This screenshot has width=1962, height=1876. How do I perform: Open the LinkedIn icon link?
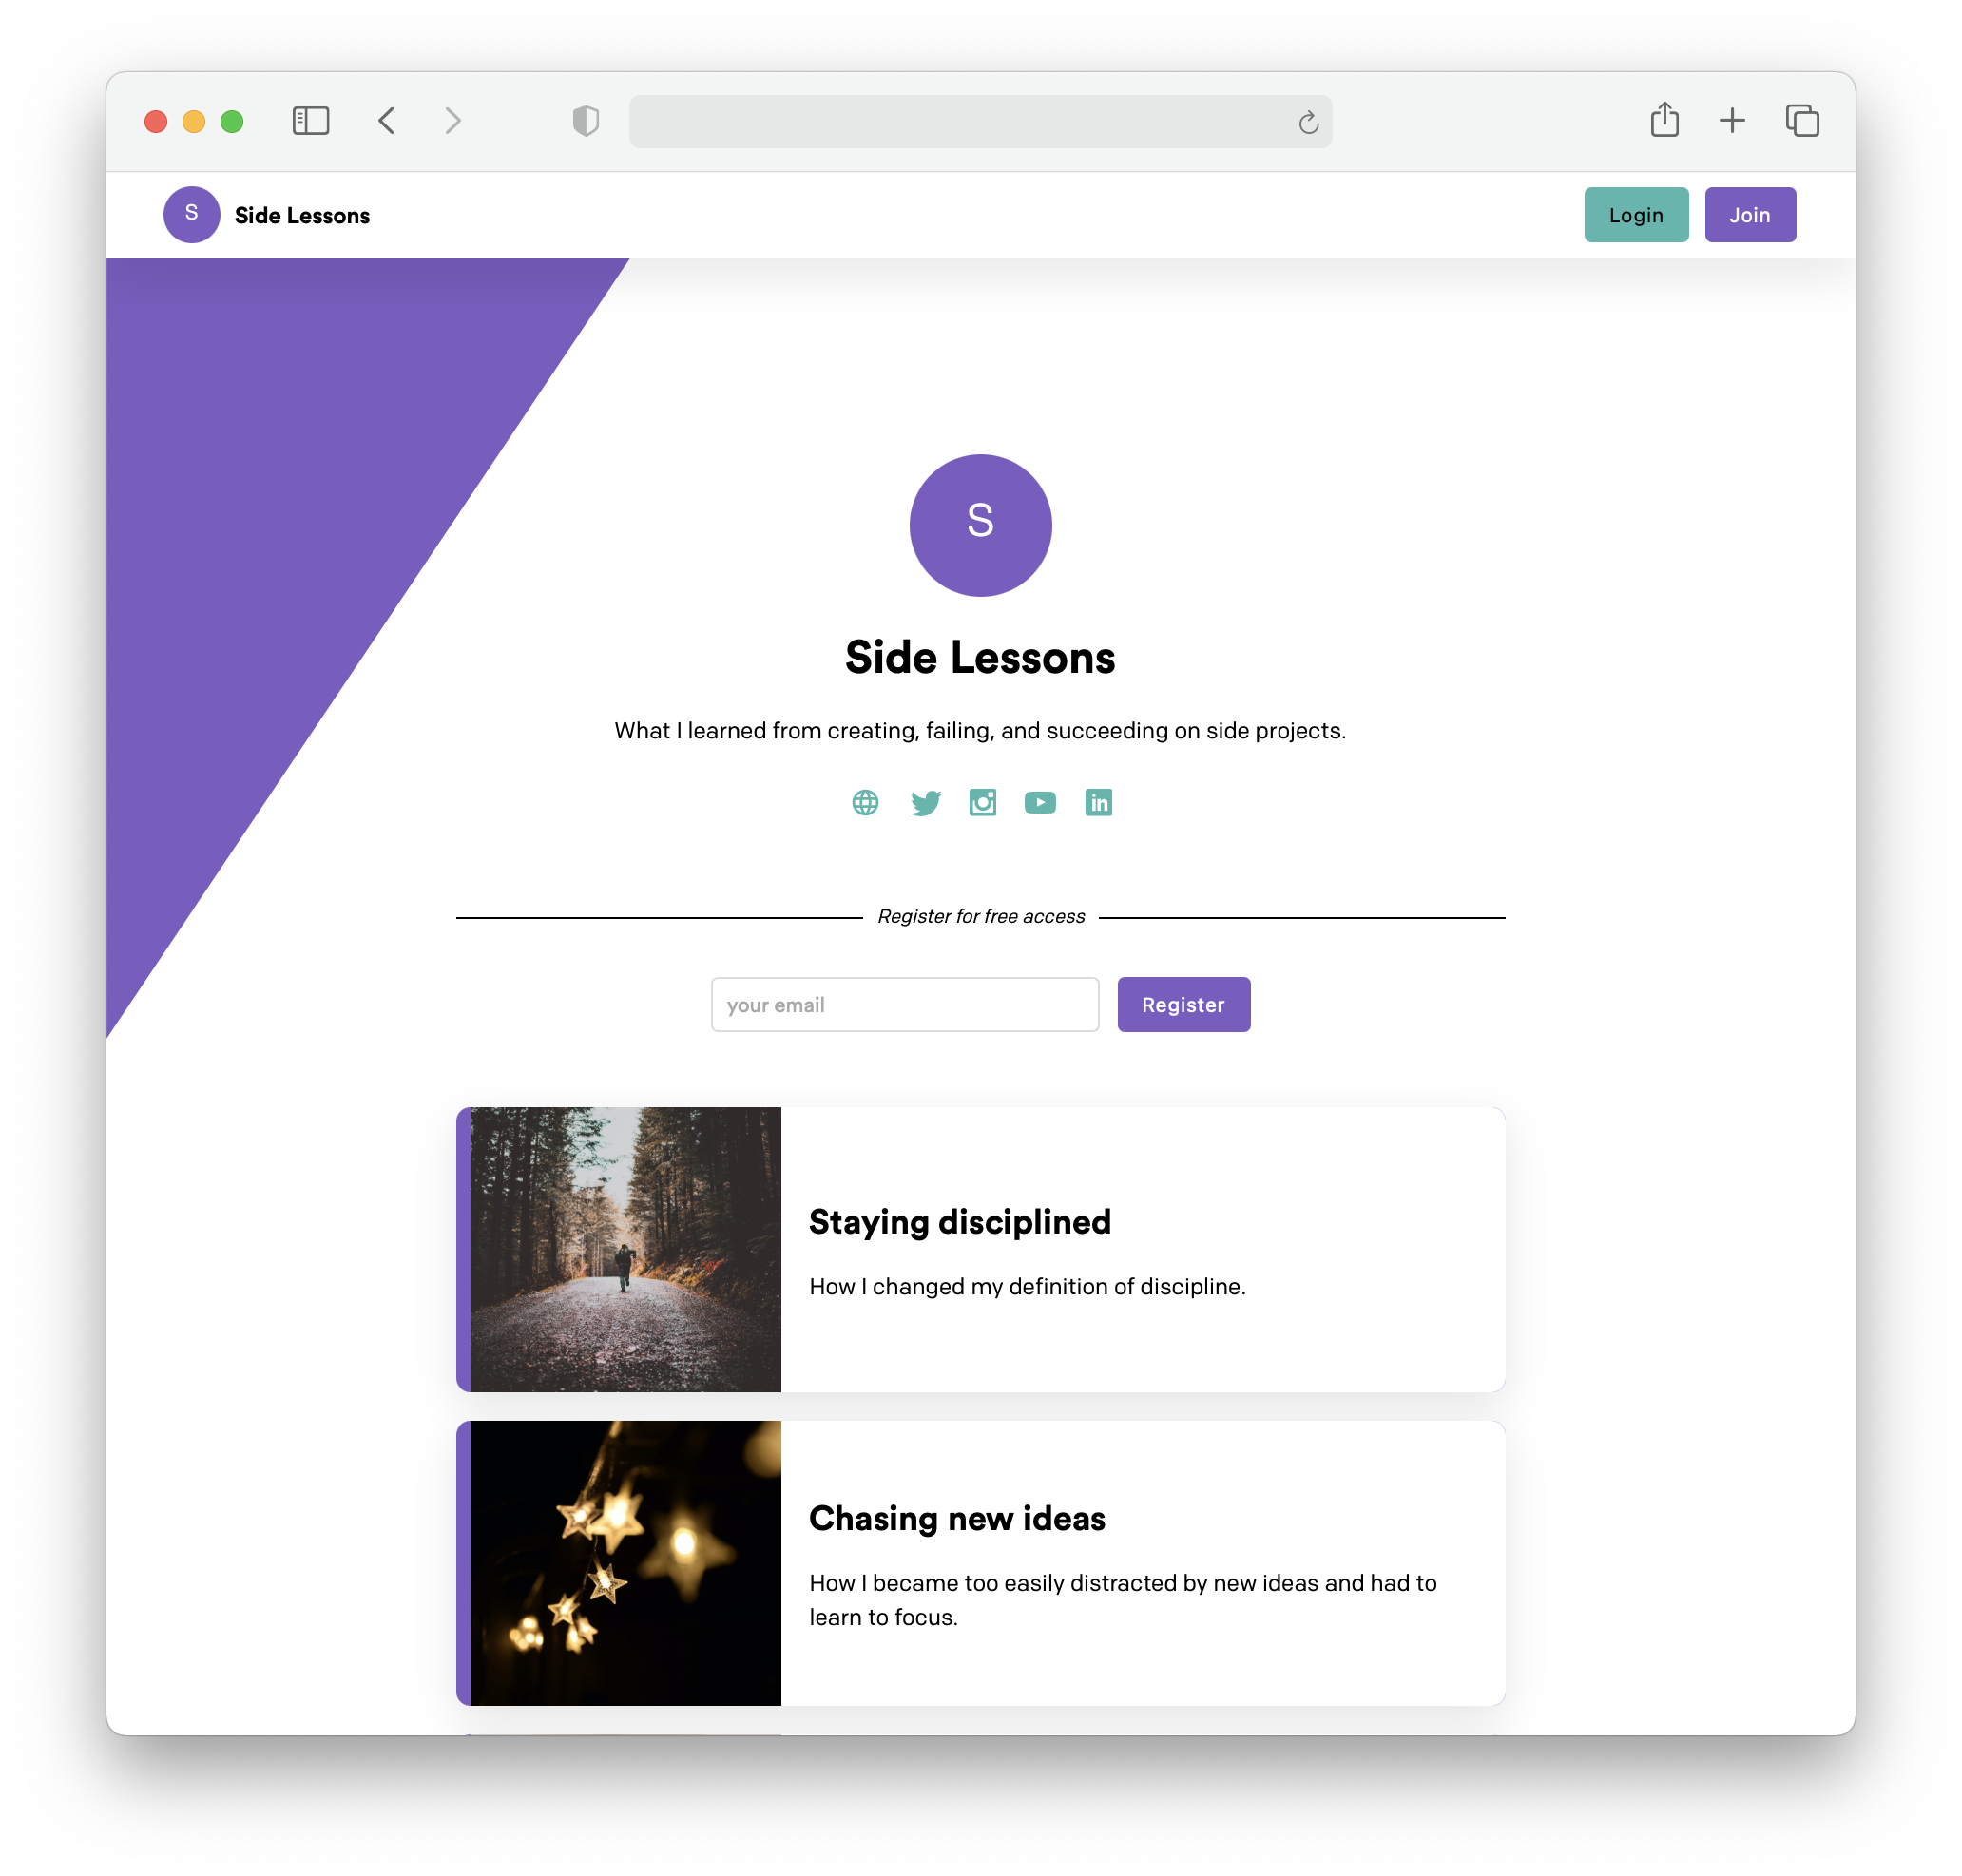(x=1098, y=802)
